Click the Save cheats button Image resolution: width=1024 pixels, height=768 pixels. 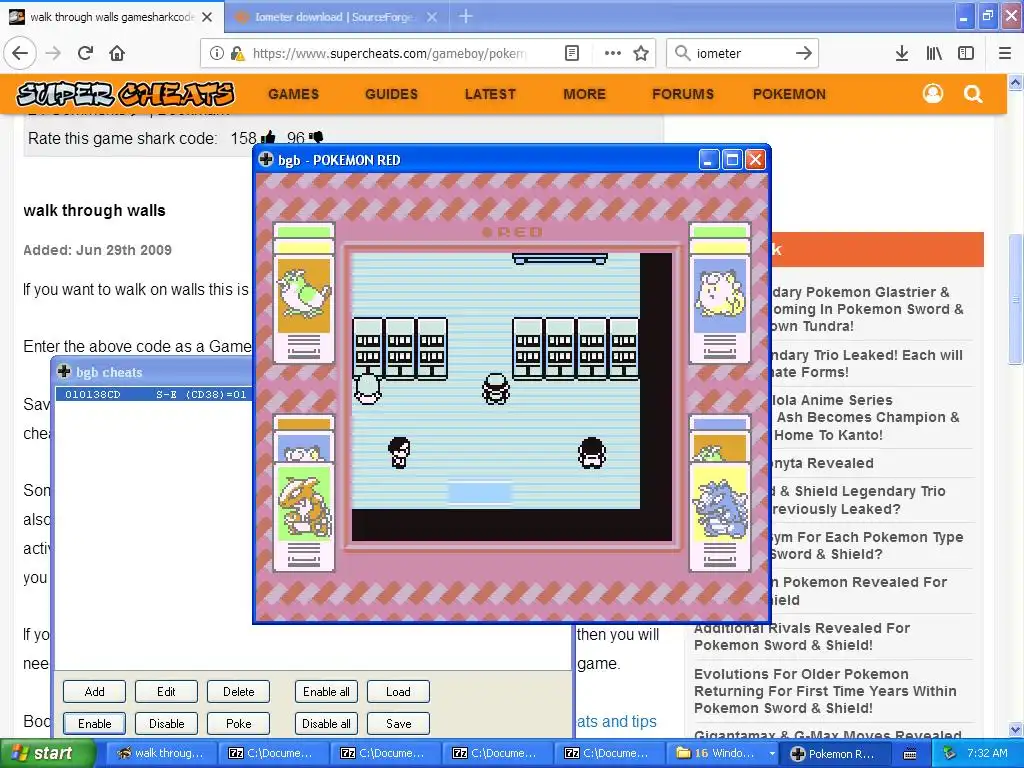click(398, 724)
